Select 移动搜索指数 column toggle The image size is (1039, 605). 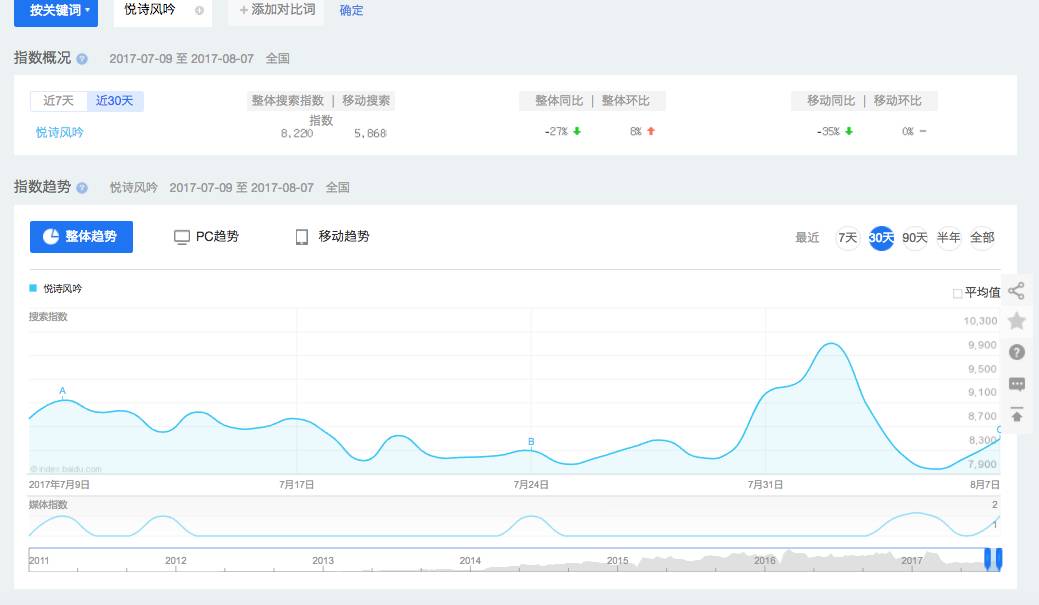366,101
